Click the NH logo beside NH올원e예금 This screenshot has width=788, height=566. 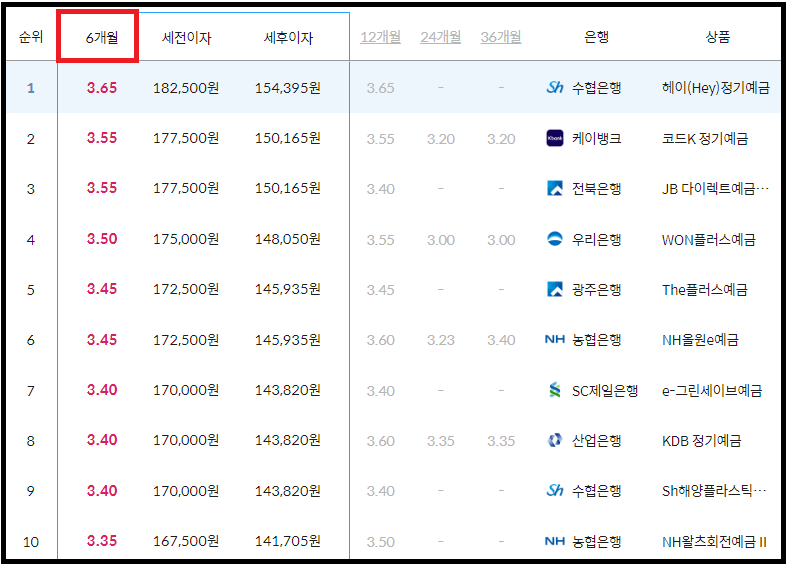pyautogui.click(x=555, y=339)
